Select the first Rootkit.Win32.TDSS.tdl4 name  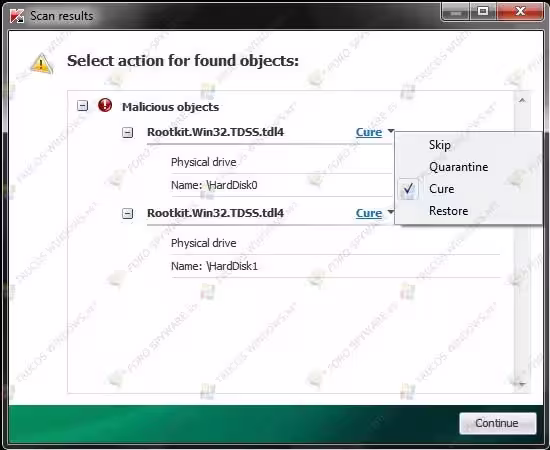point(215,132)
